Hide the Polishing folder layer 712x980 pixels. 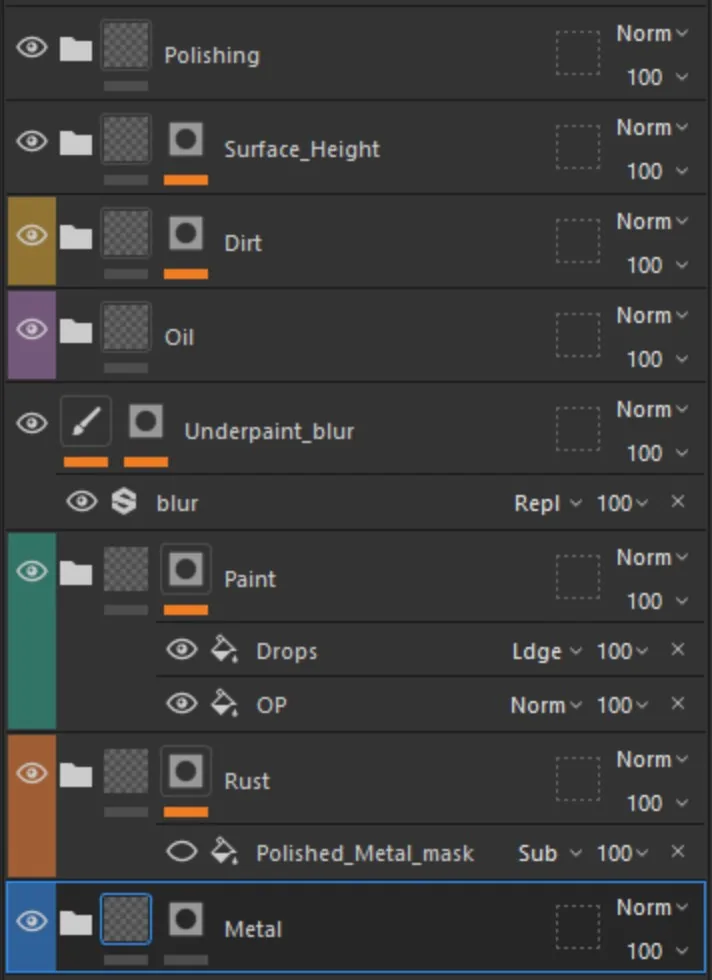pos(32,47)
